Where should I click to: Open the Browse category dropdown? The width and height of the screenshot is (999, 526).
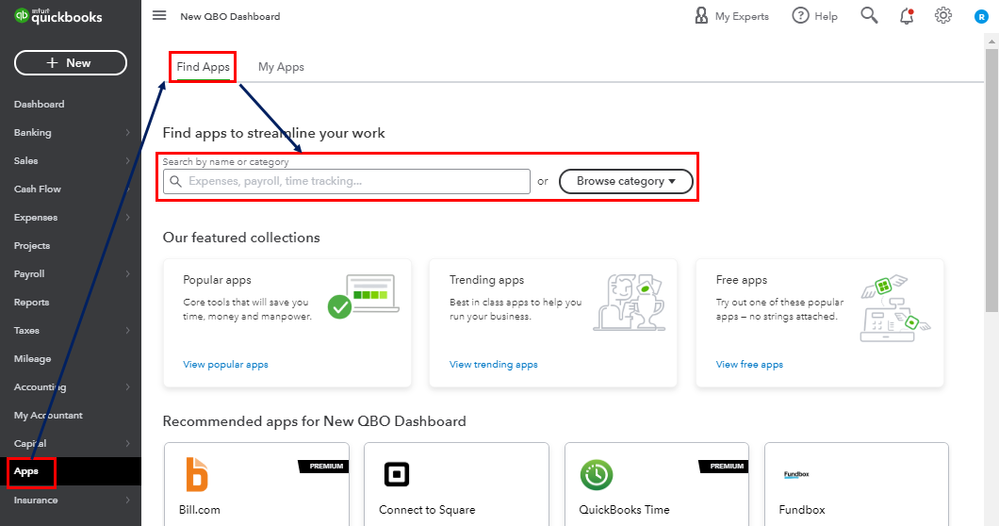pos(626,181)
